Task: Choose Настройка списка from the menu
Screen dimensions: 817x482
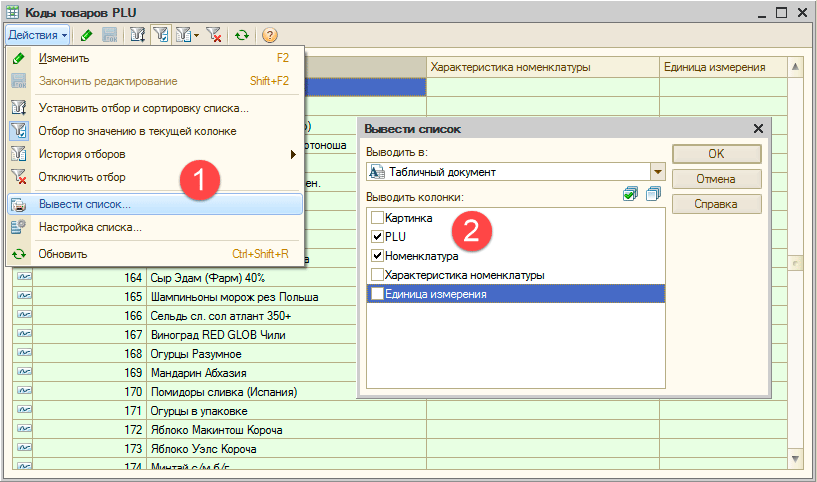Action: (x=89, y=227)
